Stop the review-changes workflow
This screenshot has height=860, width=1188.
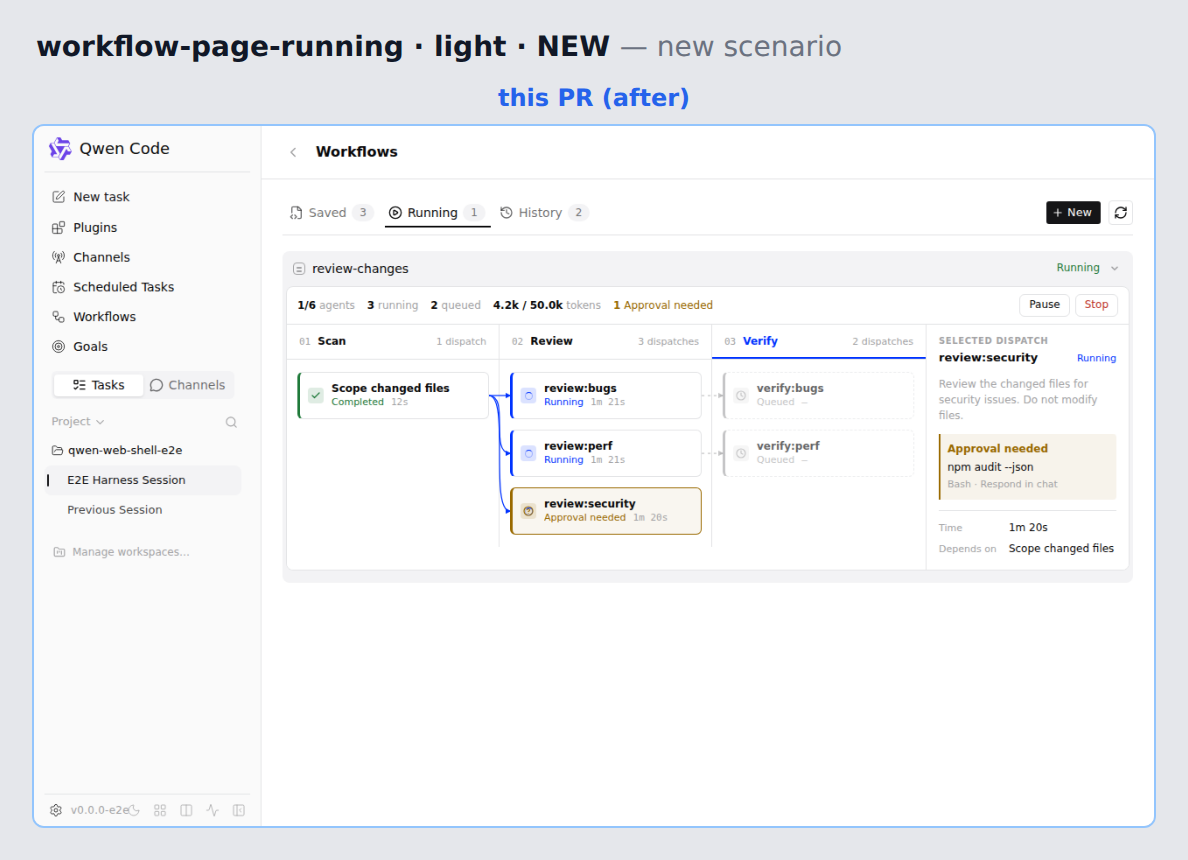click(1096, 305)
